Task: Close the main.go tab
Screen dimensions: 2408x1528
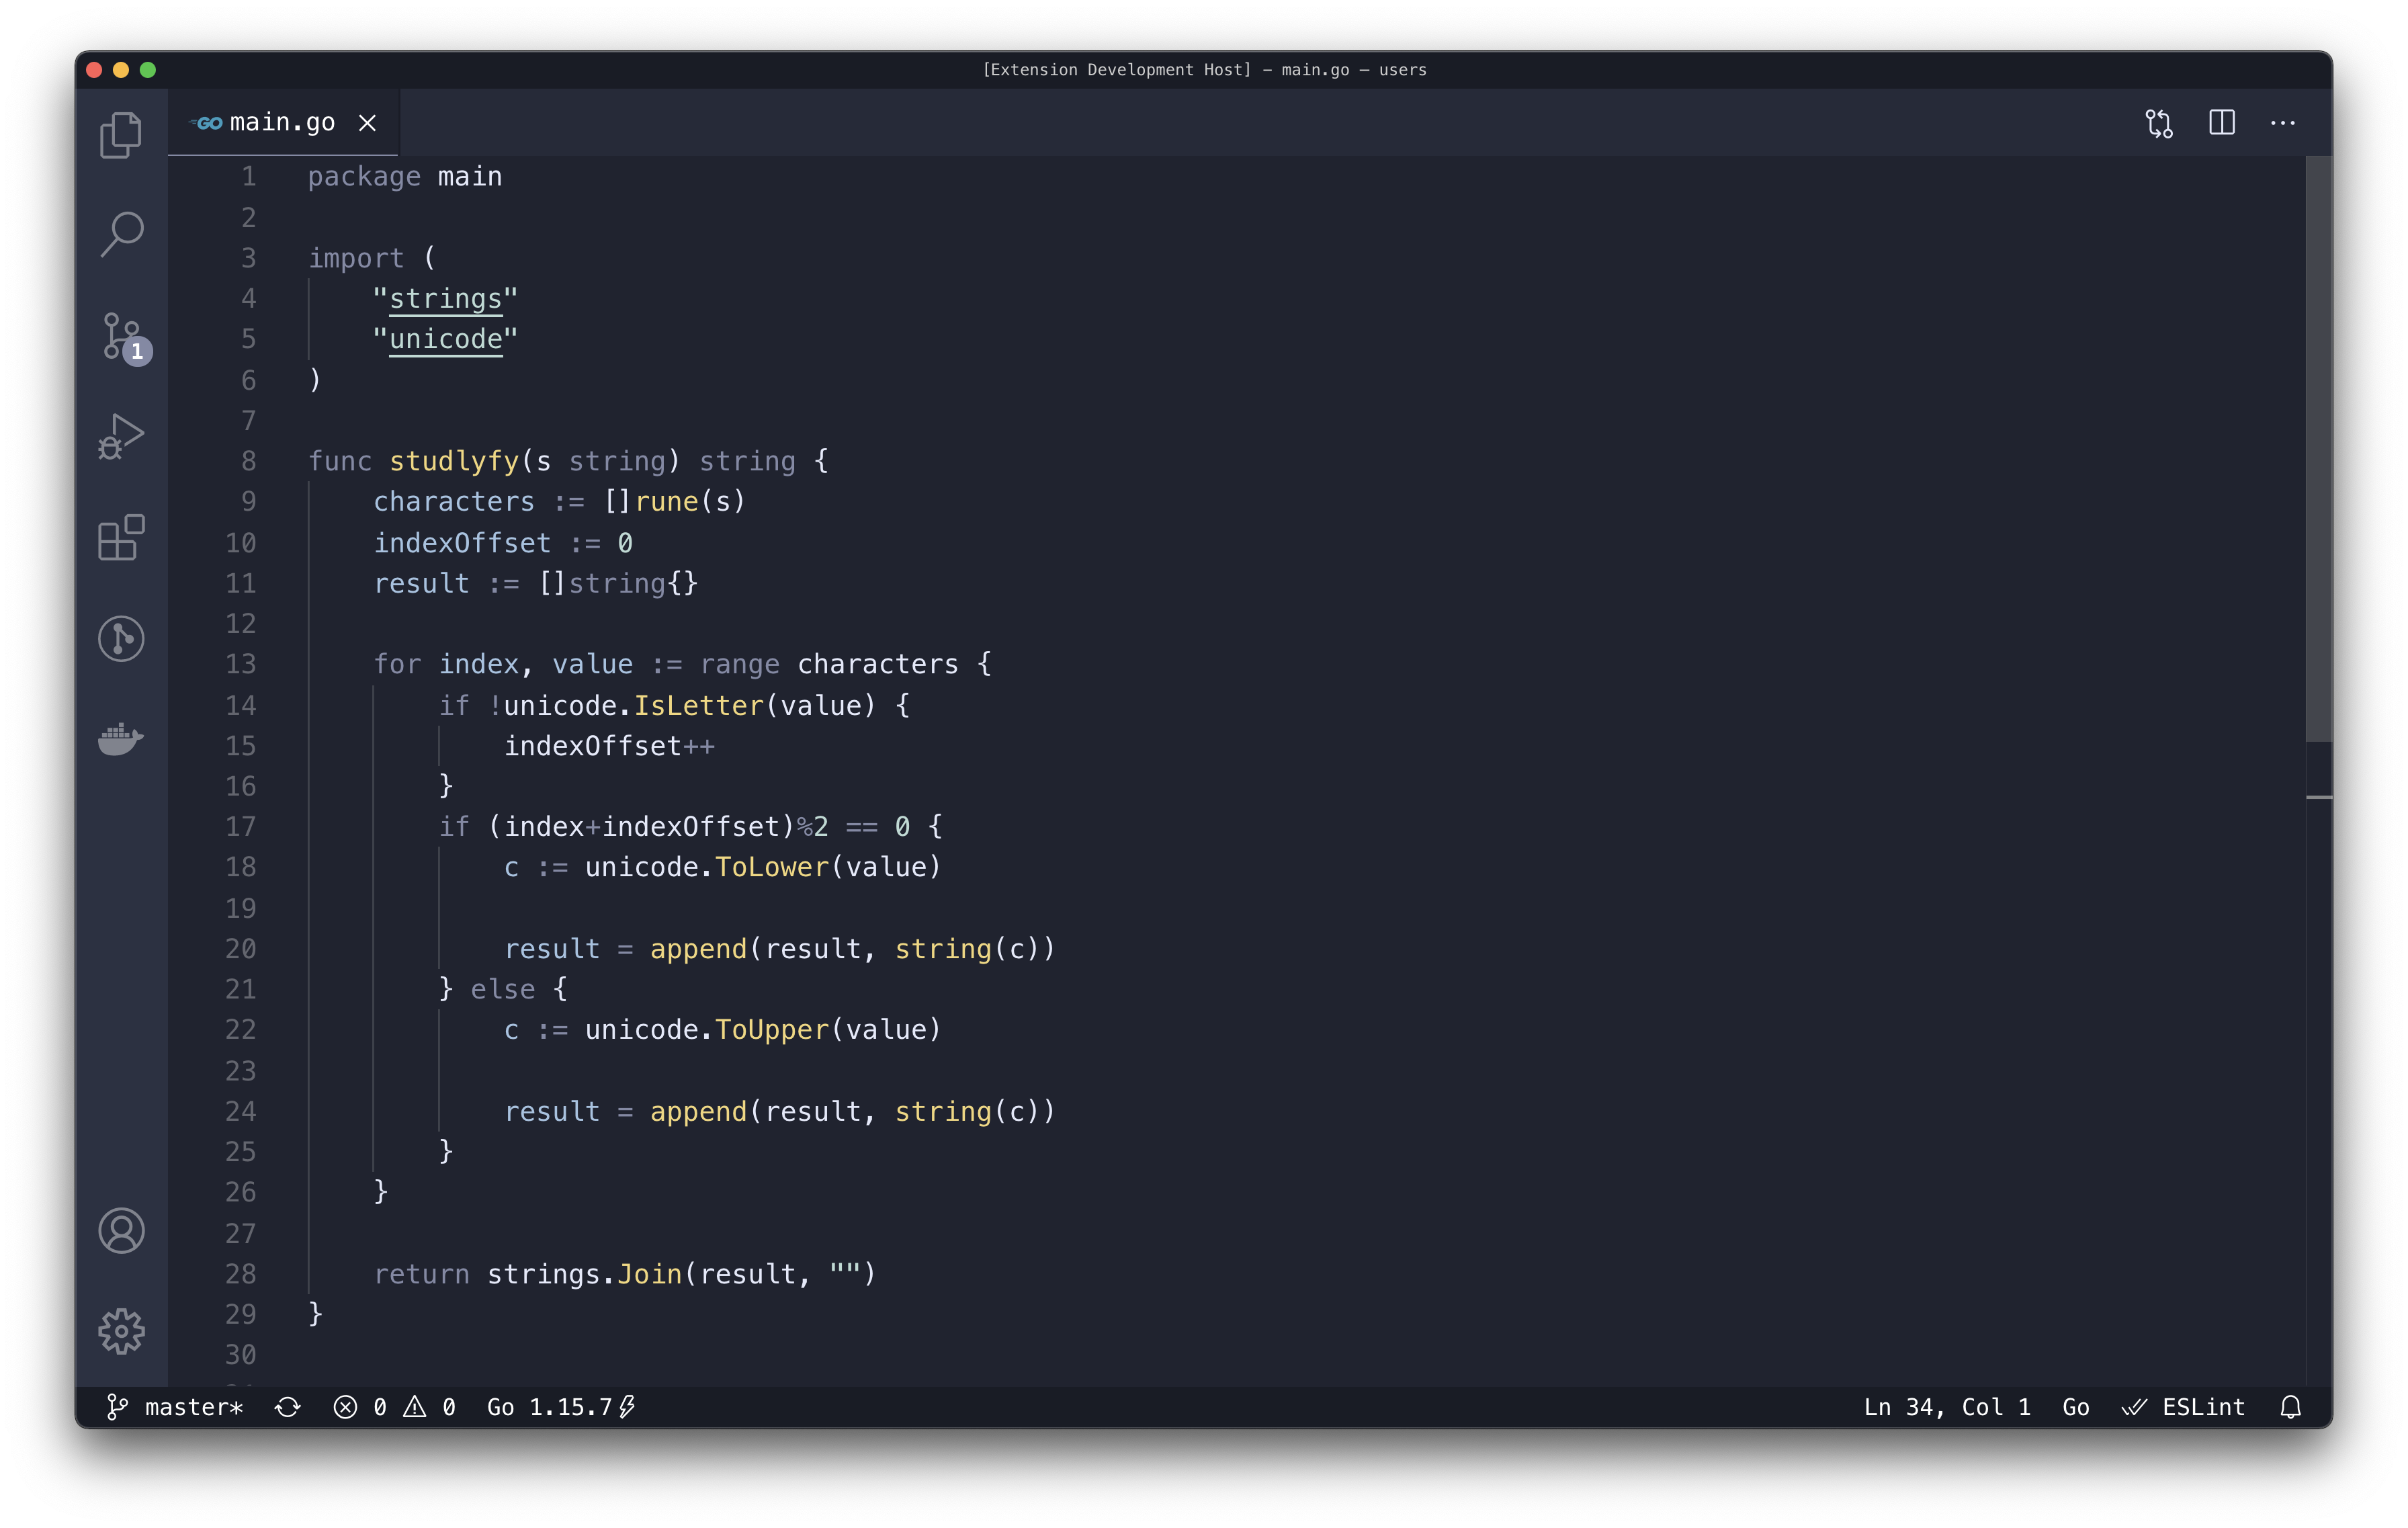Action: pos(368,123)
